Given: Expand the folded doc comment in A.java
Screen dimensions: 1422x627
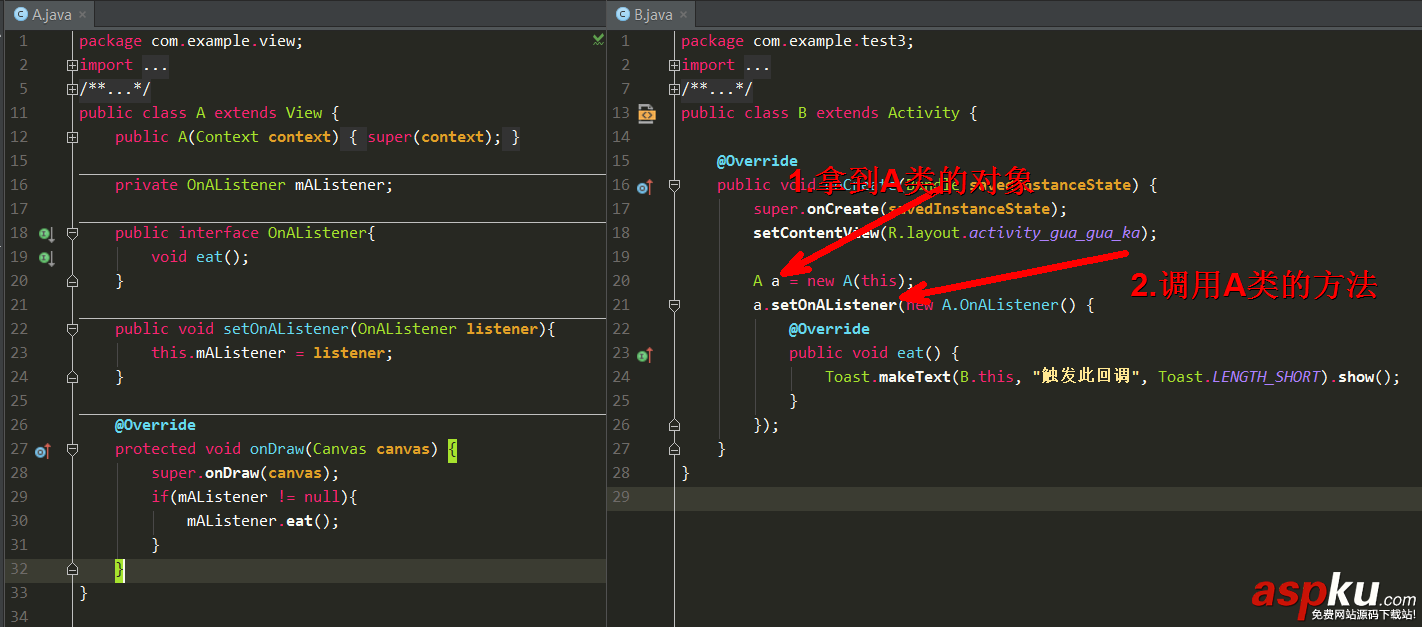Looking at the screenshot, I should point(72,89).
